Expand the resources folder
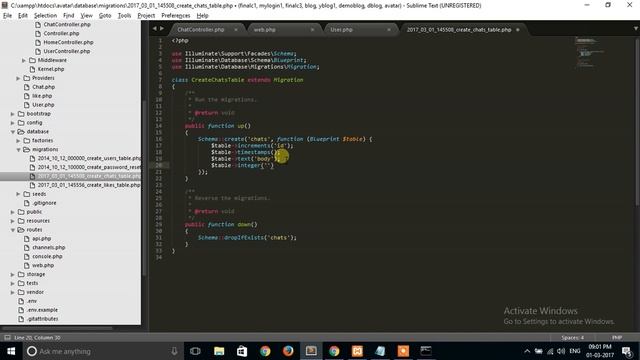Viewport: 640px width, 360px height. tap(12, 221)
